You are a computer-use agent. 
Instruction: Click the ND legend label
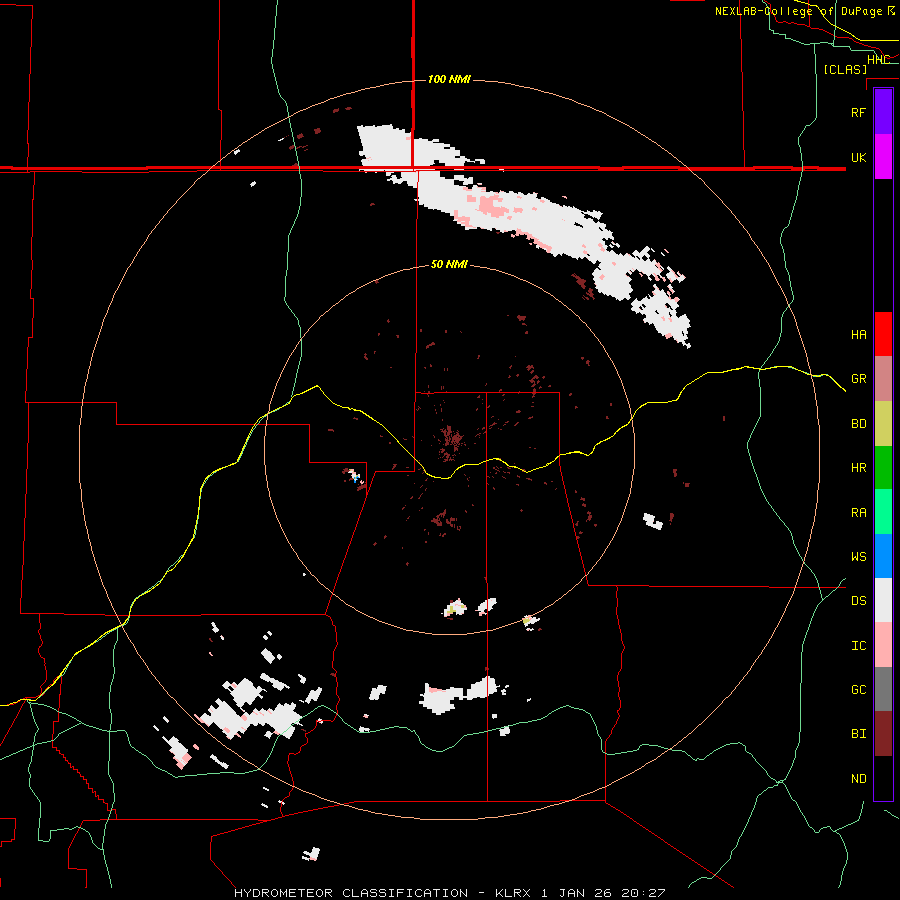point(858,779)
